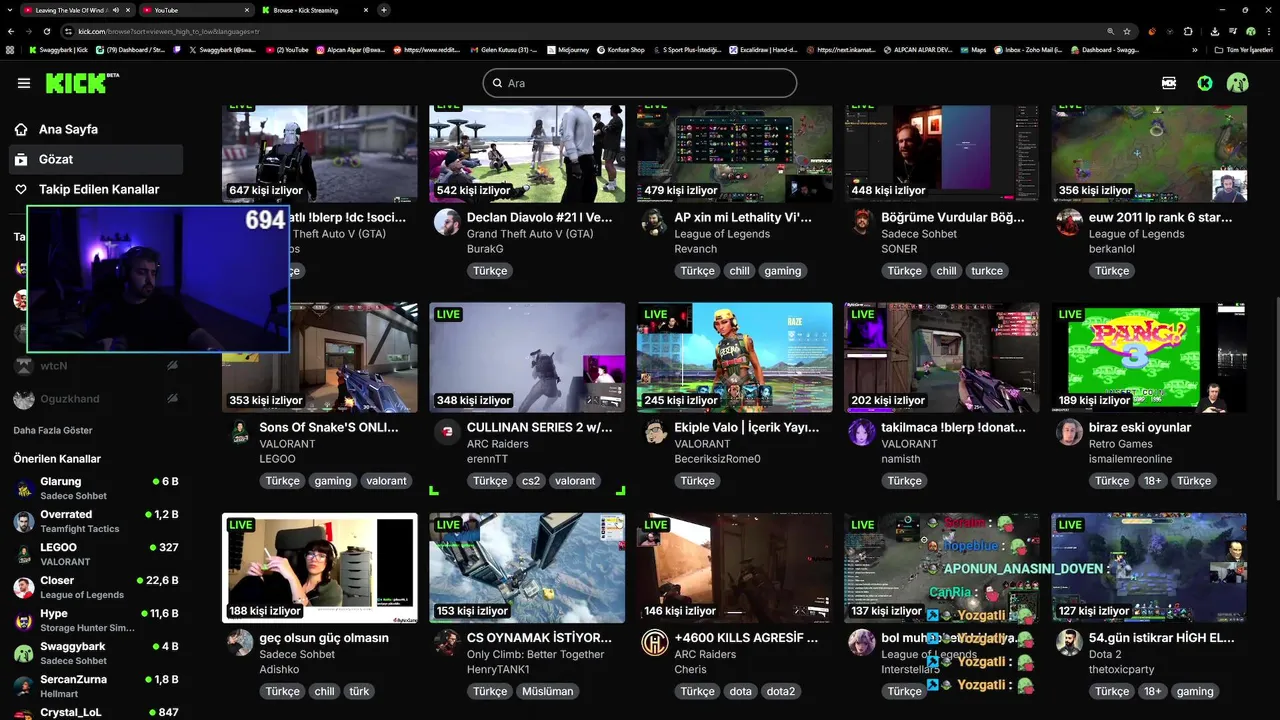Open a new browser tab with plus icon
The image size is (1280, 720).
click(x=384, y=10)
